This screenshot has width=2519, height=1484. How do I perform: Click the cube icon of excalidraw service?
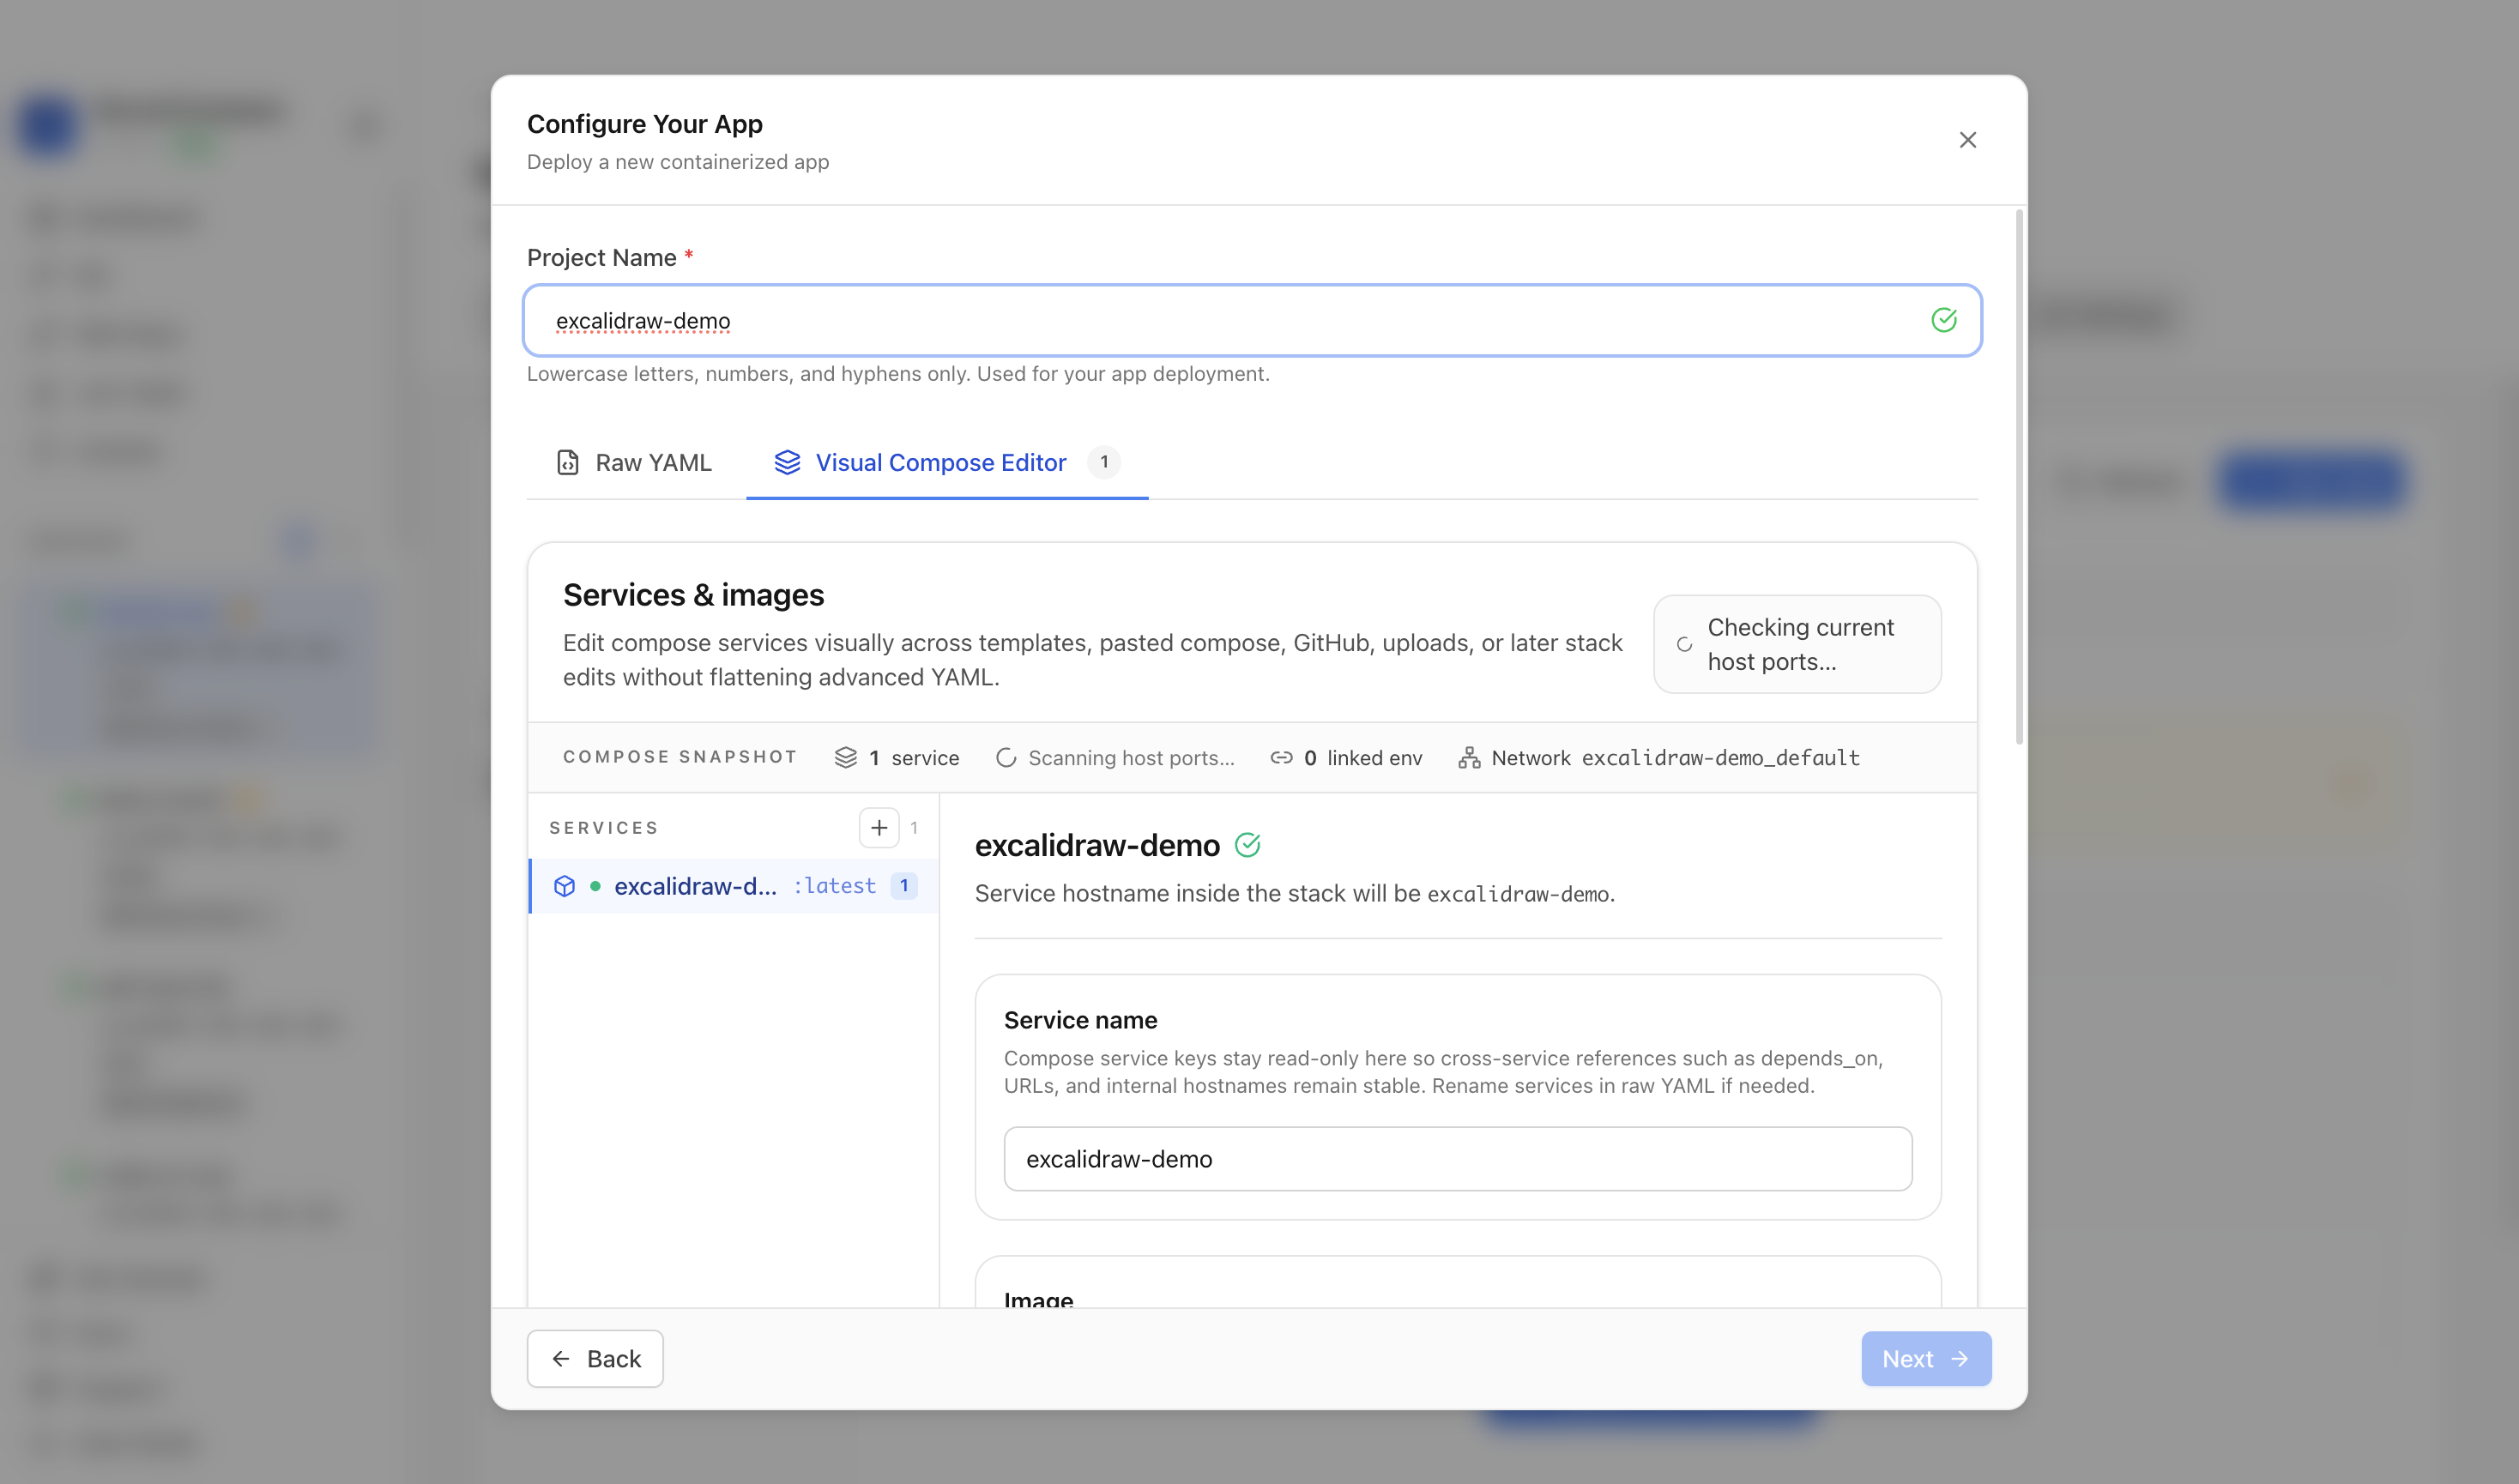pyautogui.click(x=564, y=885)
